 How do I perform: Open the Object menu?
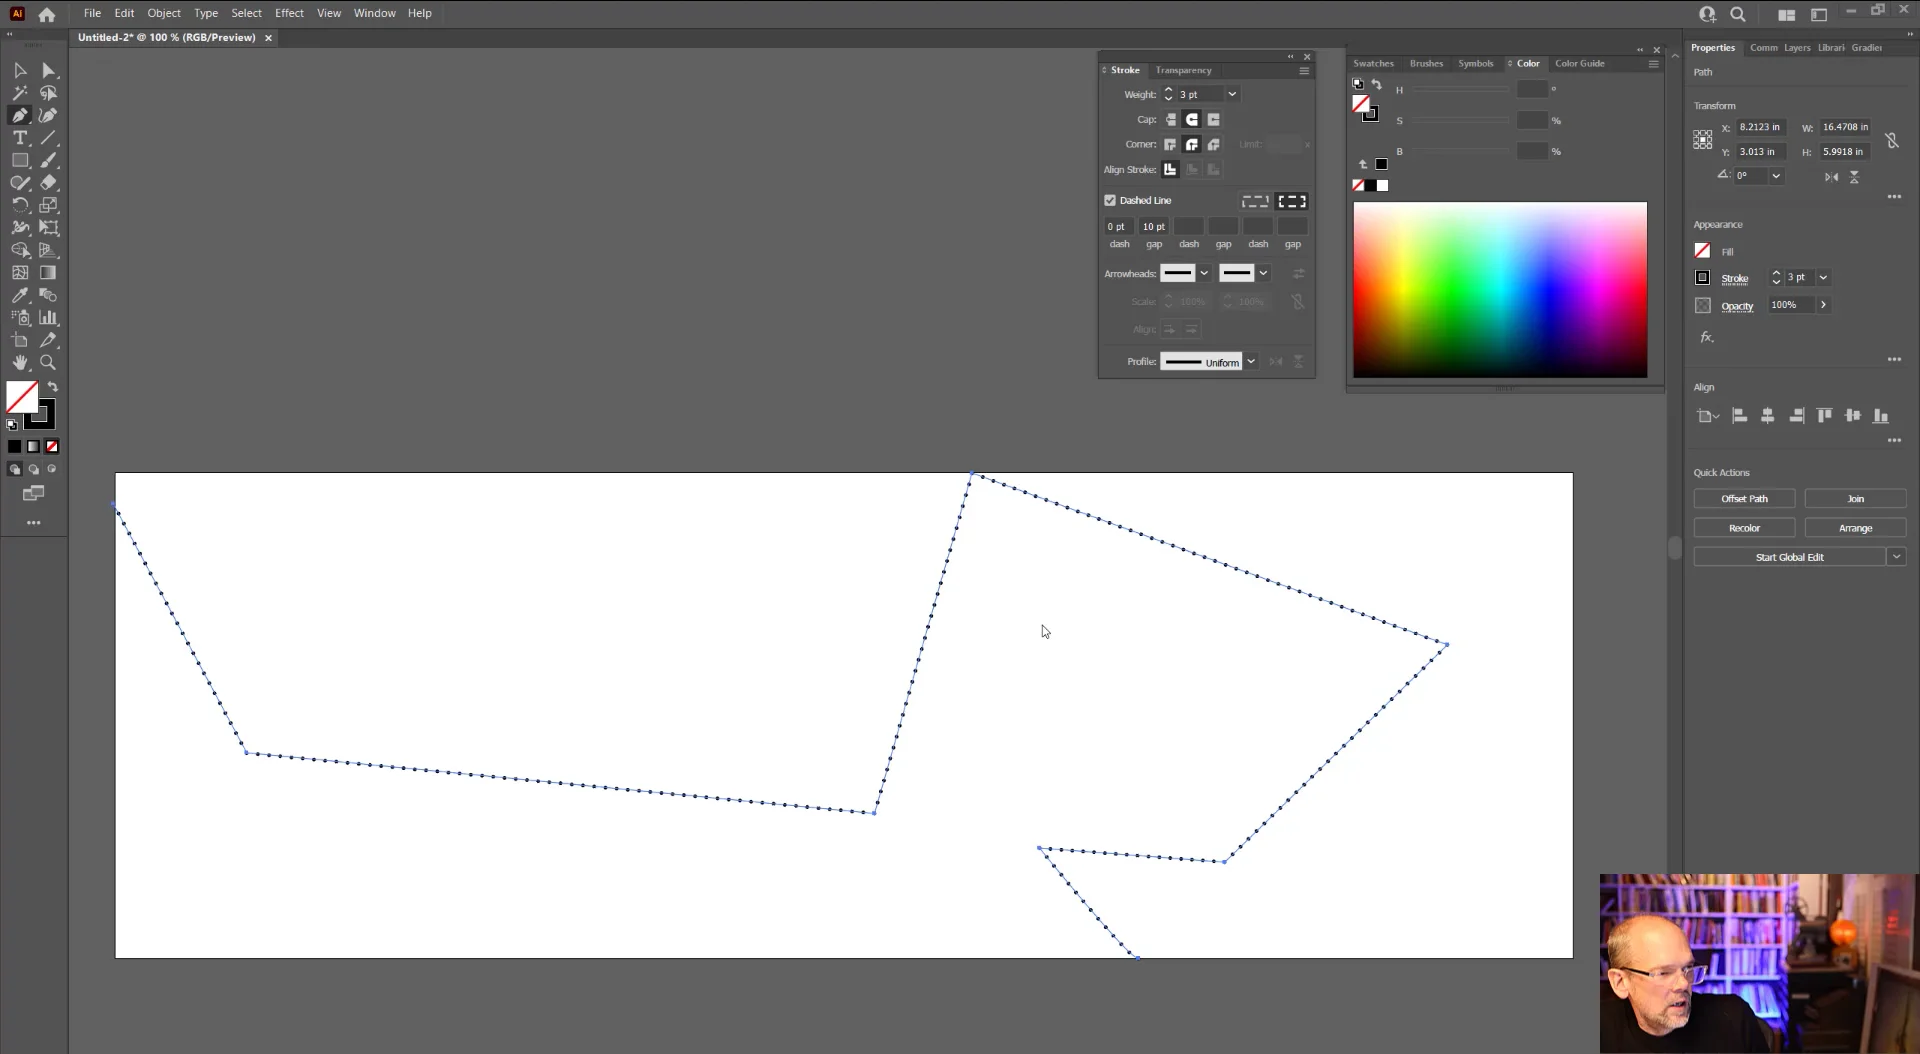tap(164, 13)
